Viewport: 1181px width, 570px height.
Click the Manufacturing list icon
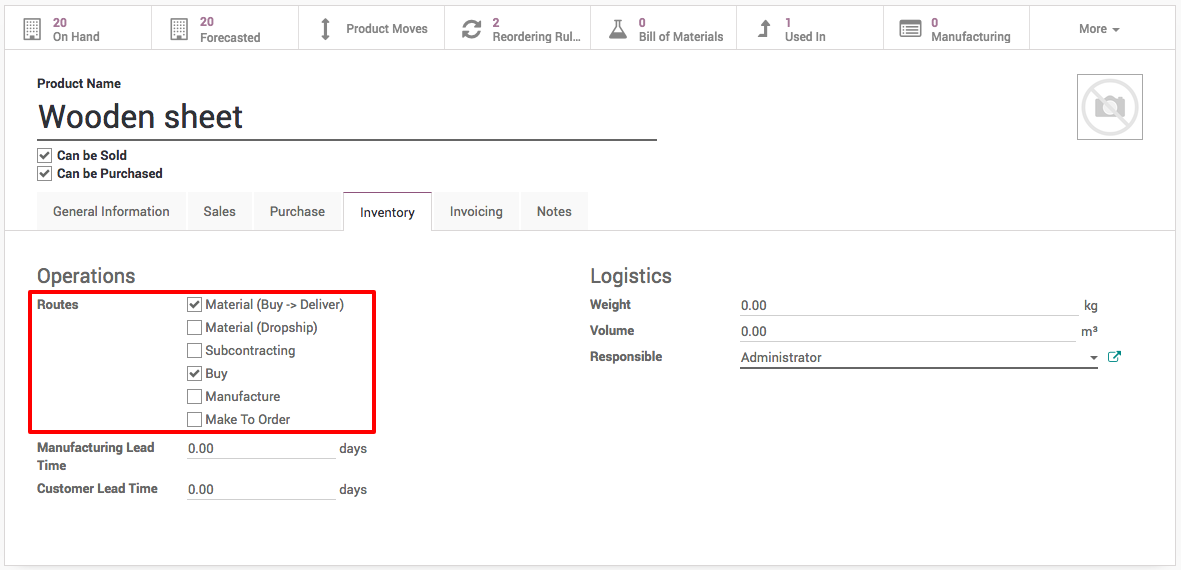coord(910,29)
